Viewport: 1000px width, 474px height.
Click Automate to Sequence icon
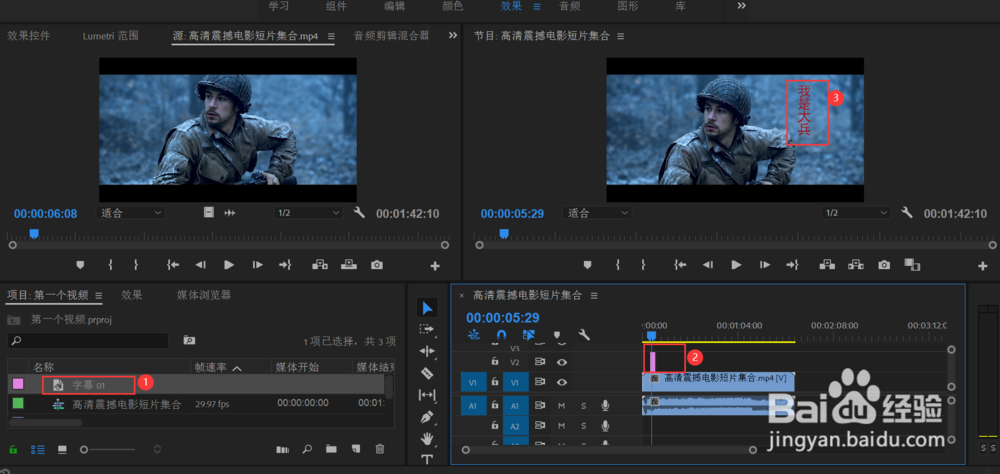click(x=282, y=450)
